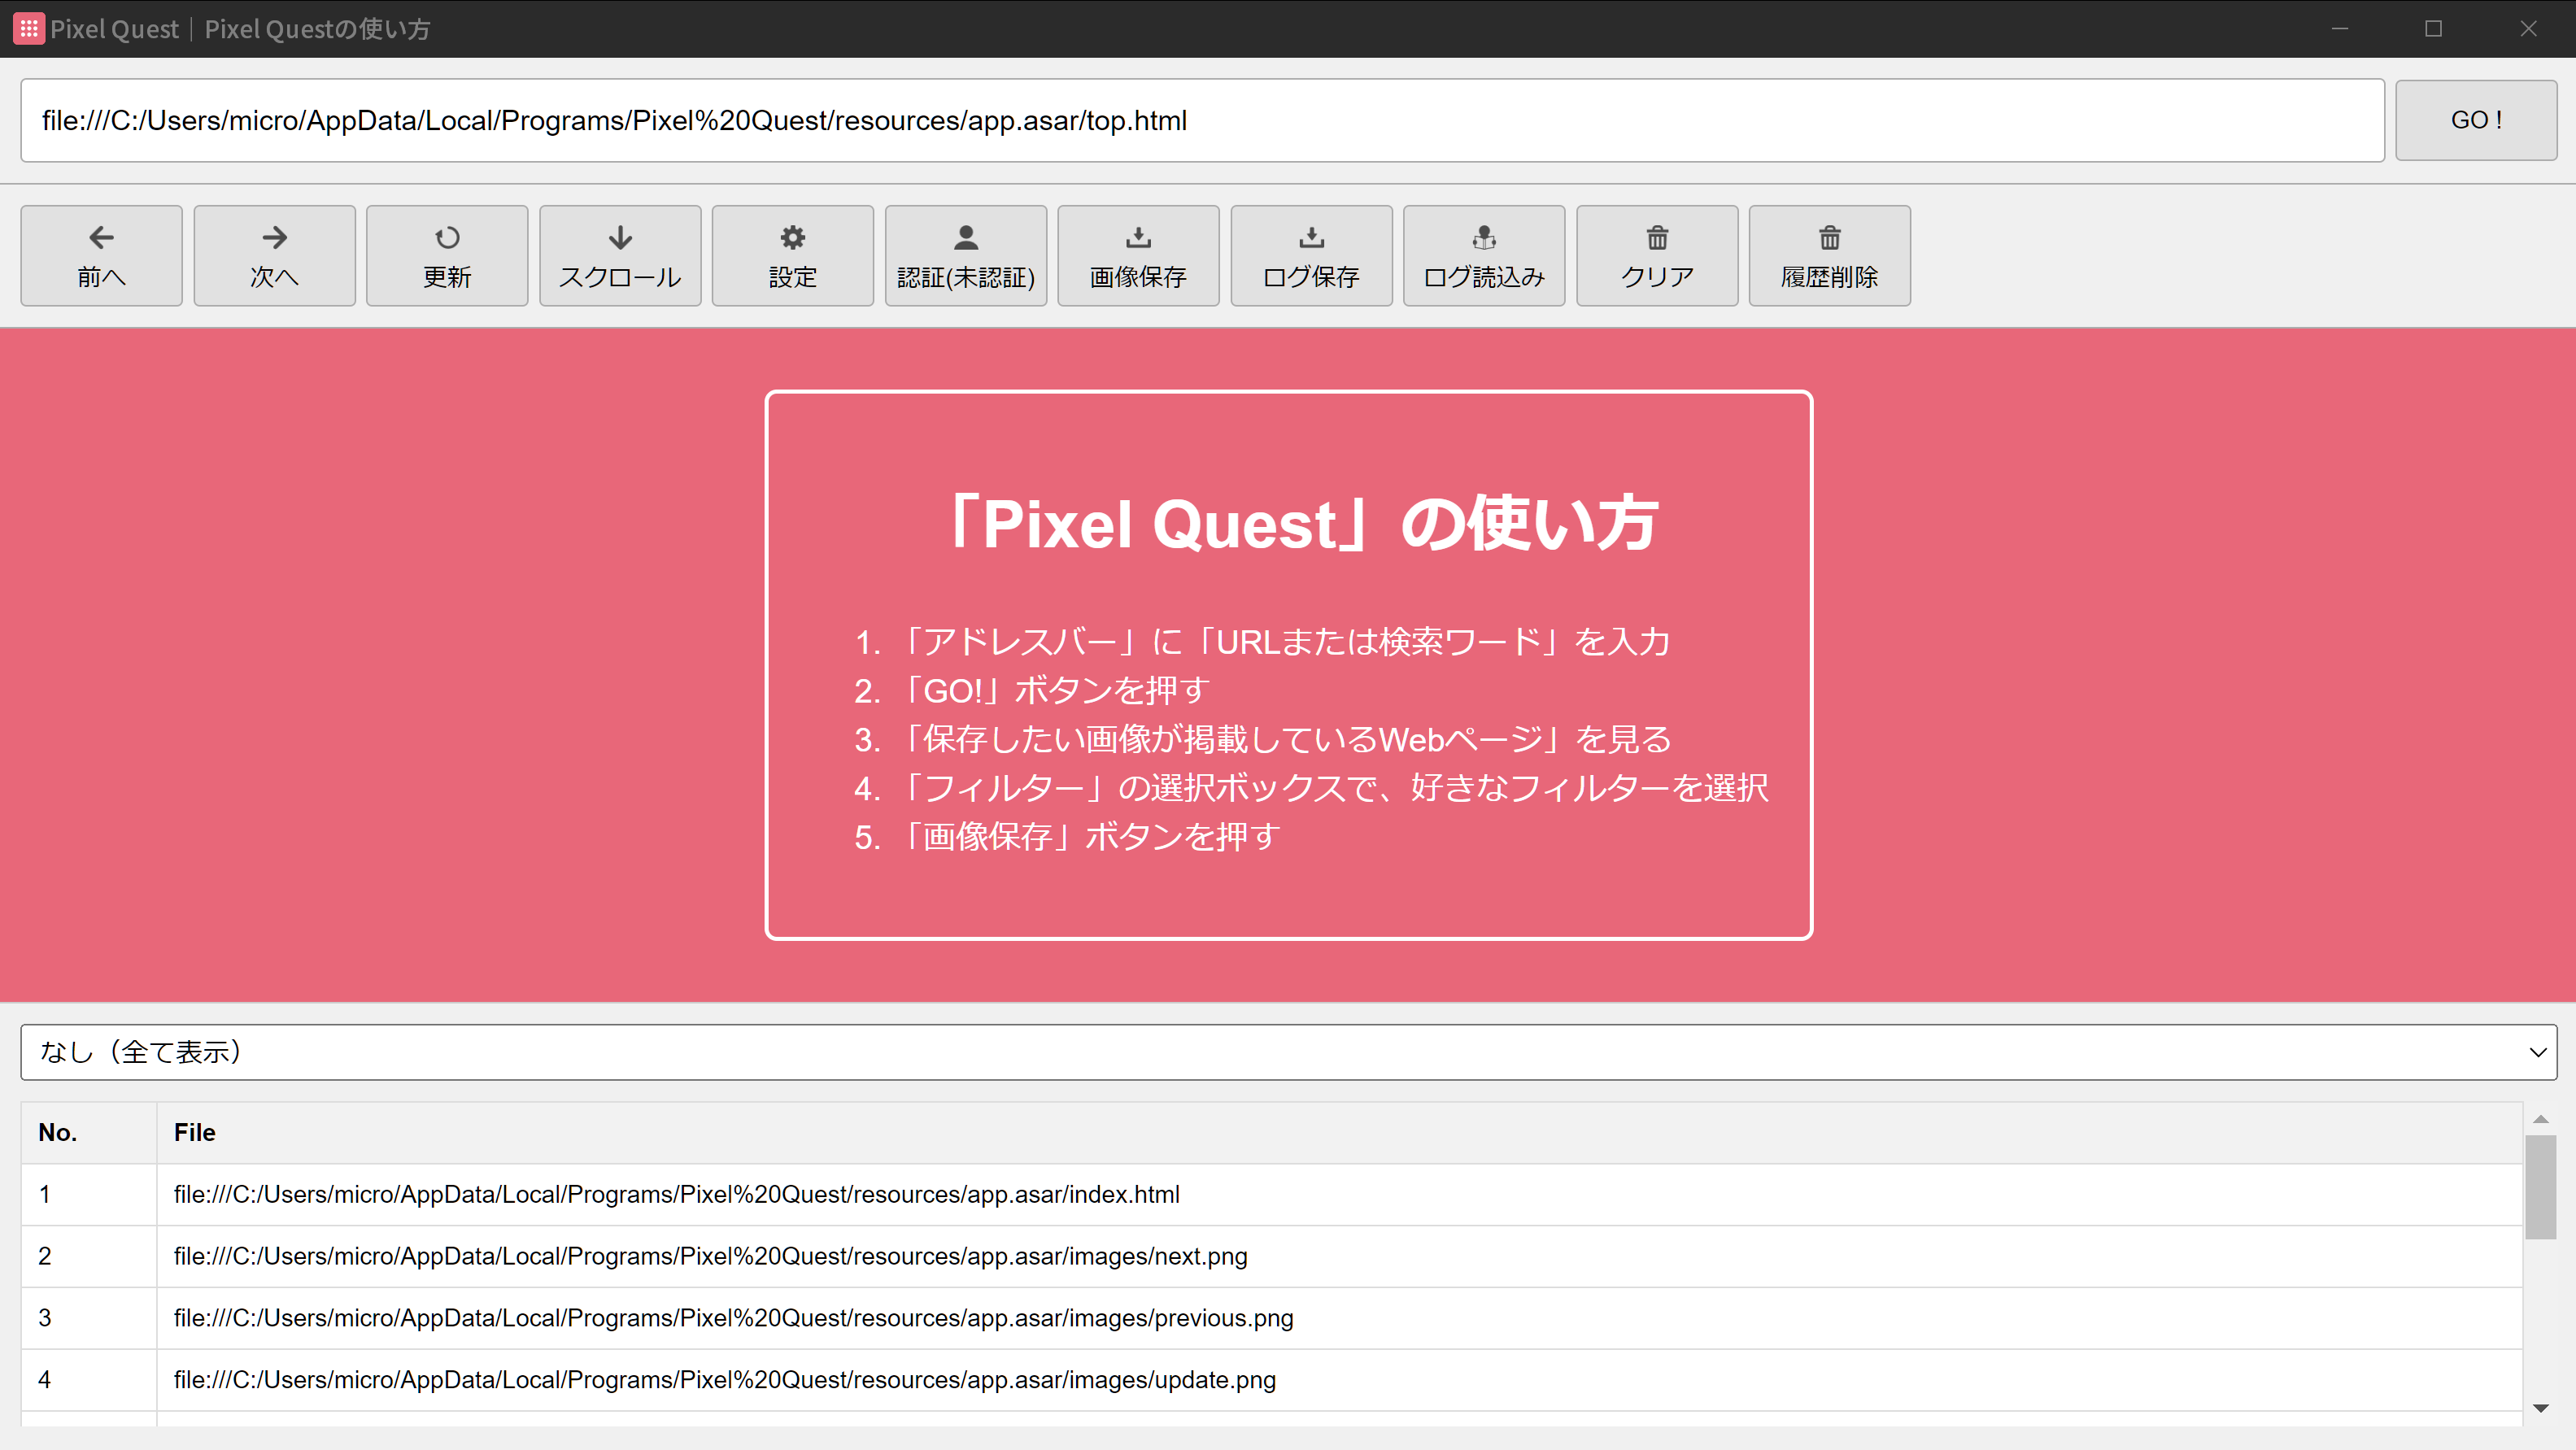Go forward with the 次へ button

tap(274, 255)
